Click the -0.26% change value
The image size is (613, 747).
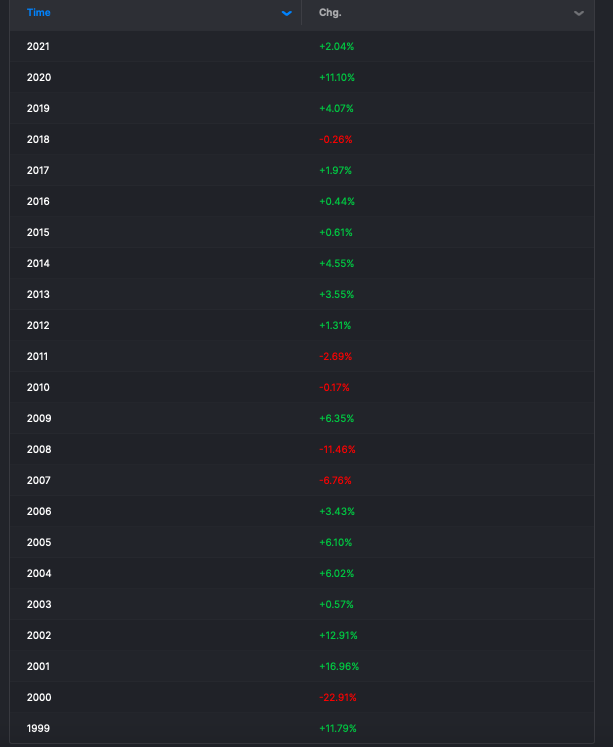(336, 140)
